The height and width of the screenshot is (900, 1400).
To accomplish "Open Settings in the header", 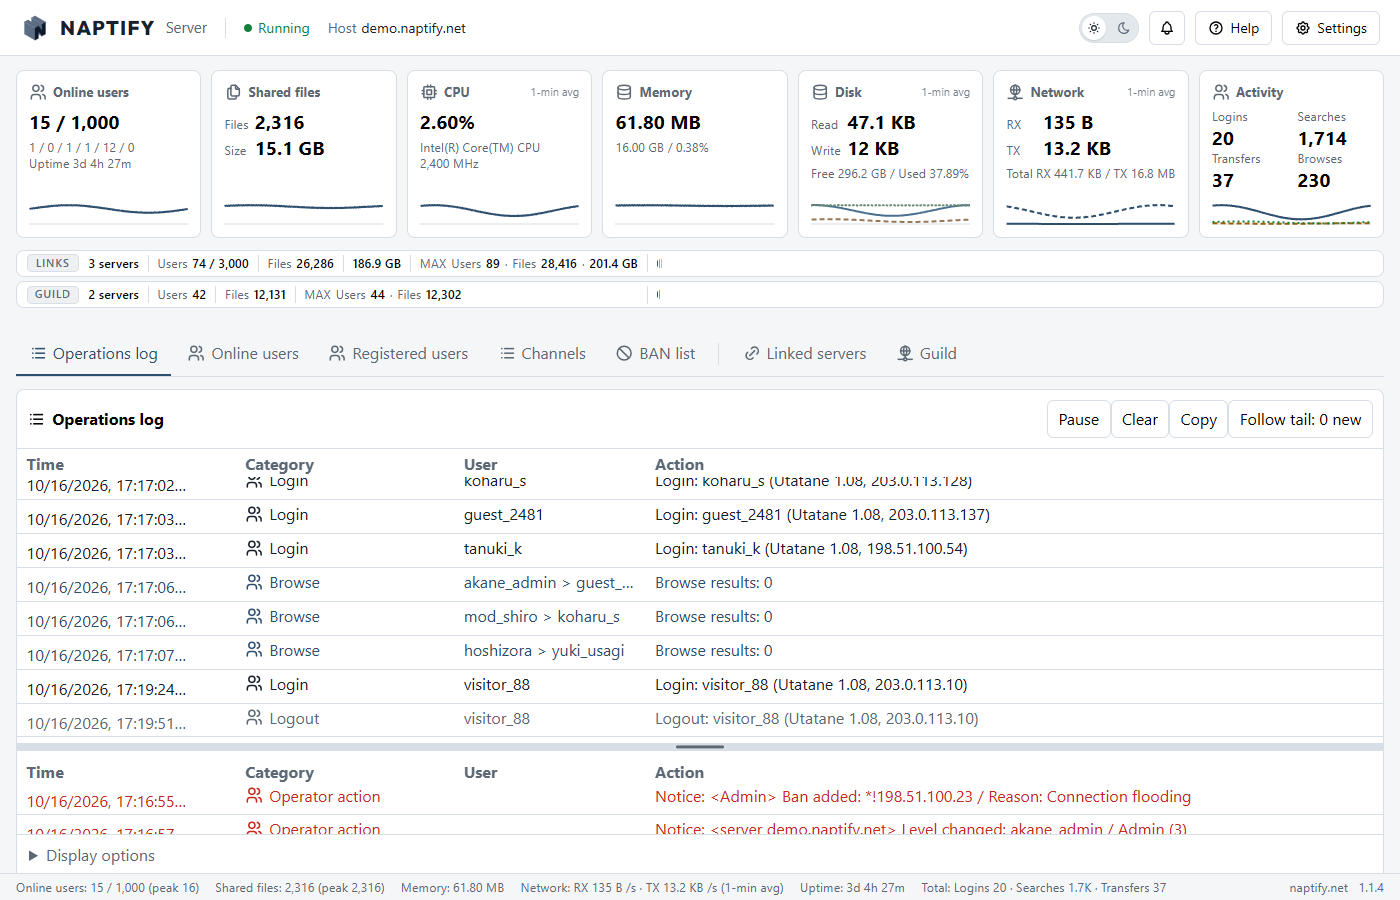I will point(1331,28).
